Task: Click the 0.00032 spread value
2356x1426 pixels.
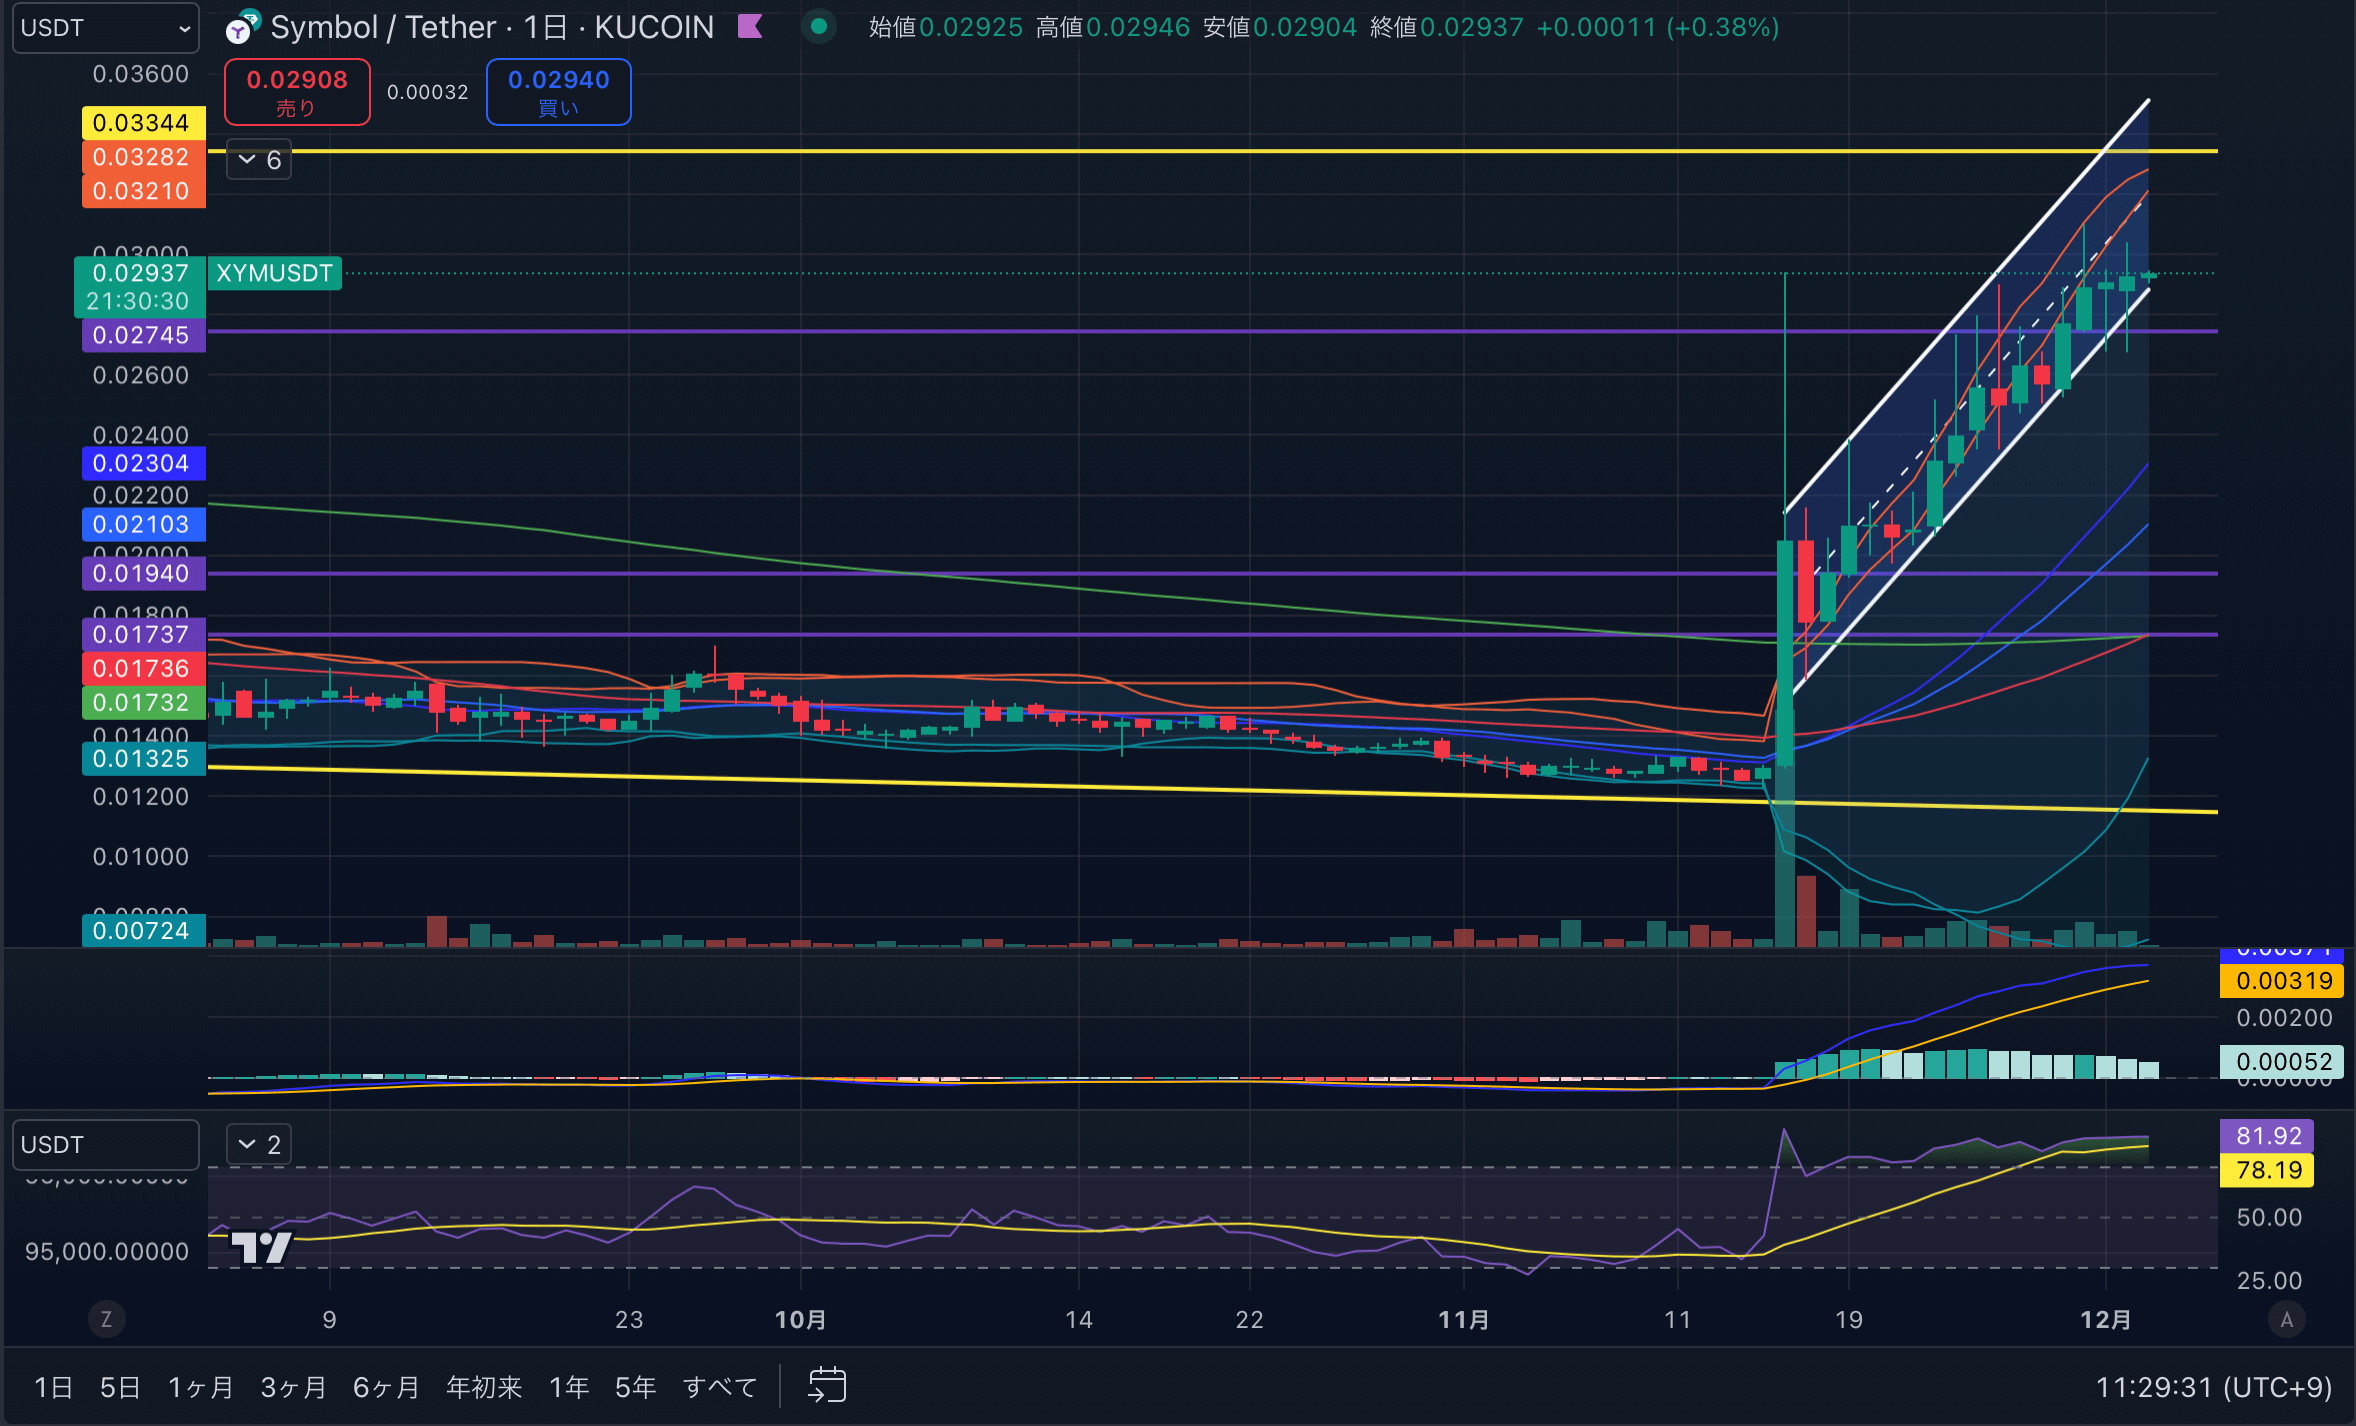Action: (428, 92)
